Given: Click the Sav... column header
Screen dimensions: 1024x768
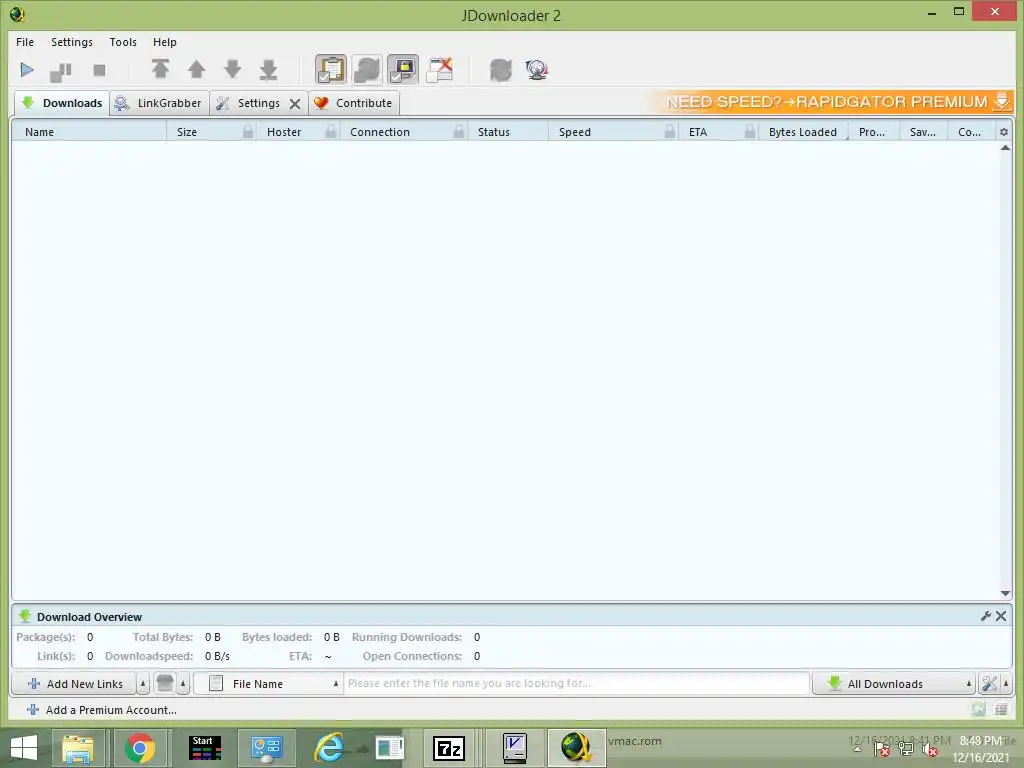Looking at the screenshot, I should click(x=923, y=132).
